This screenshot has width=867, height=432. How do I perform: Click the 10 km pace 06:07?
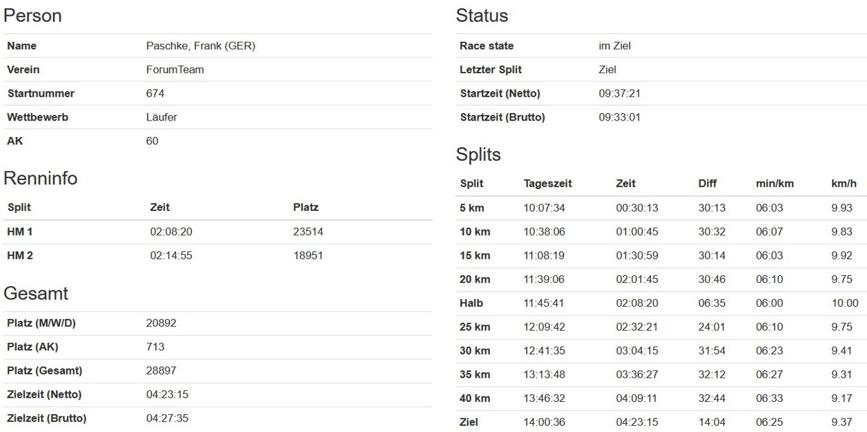coord(769,232)
